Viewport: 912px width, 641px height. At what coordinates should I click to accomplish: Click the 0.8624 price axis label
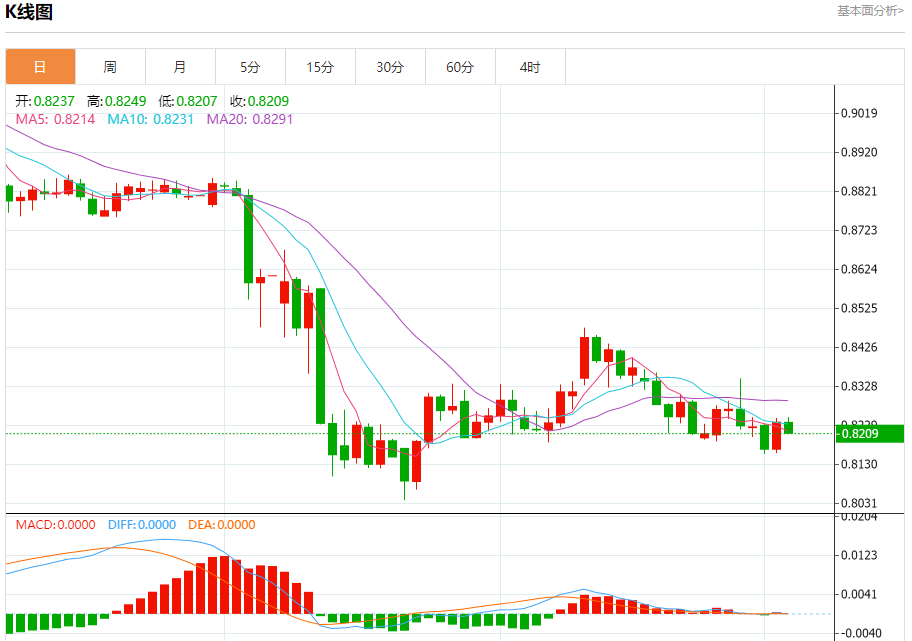click(859, 269)
